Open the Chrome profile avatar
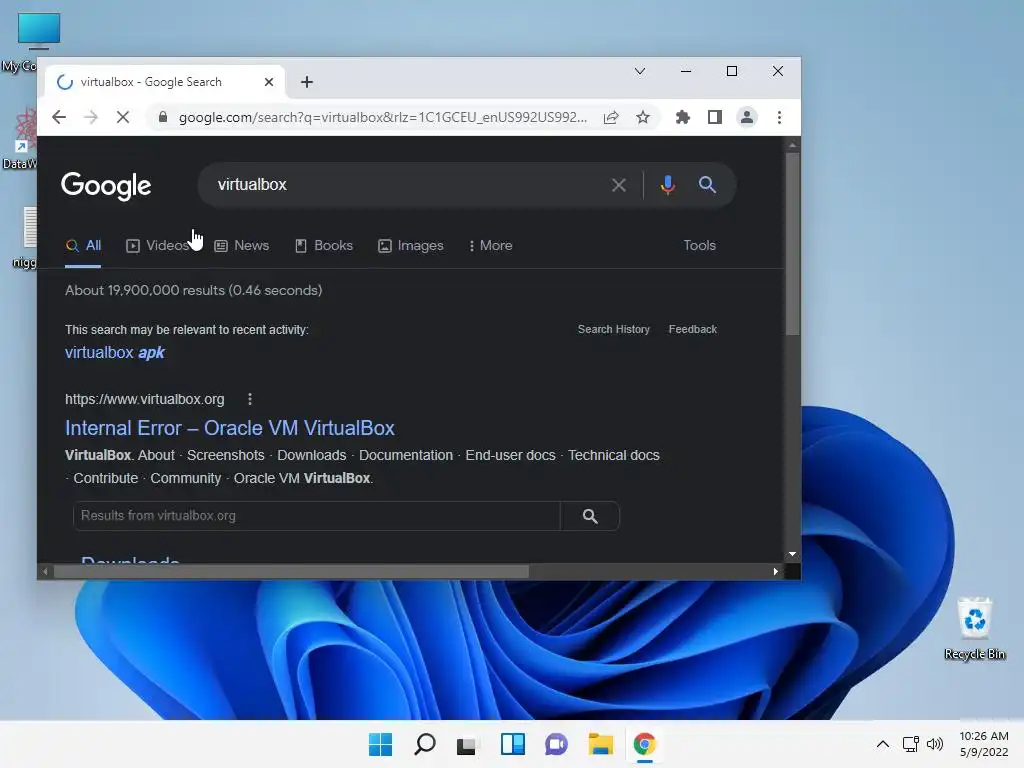The width and height of the screenshot is (1024, 768). pyautogui.click(x=746, y=118)
